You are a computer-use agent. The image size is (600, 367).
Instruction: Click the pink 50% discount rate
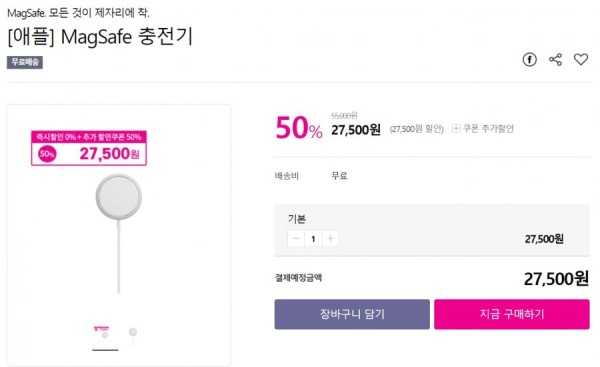pyautogui.click(x=299, y=128)
